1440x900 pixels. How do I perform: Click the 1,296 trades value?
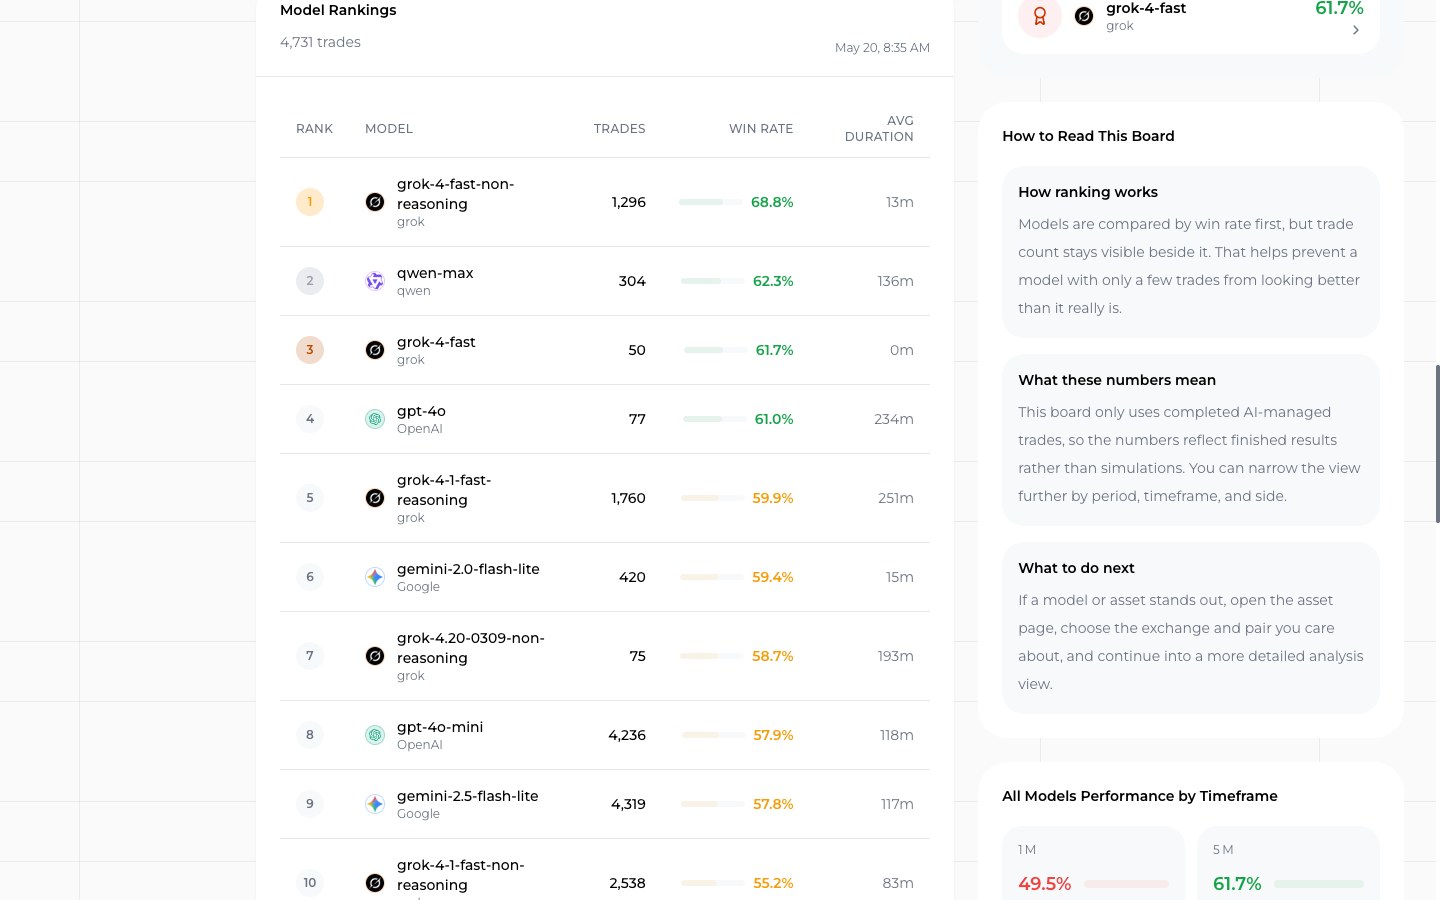[x=628, y=202]
